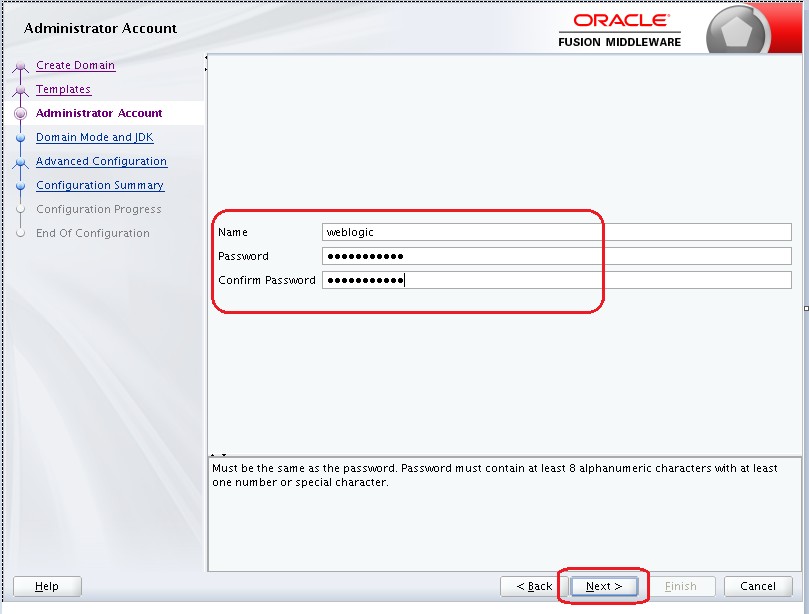
Task: Open the Advanced Configuration step link
Action: point(102,161)
